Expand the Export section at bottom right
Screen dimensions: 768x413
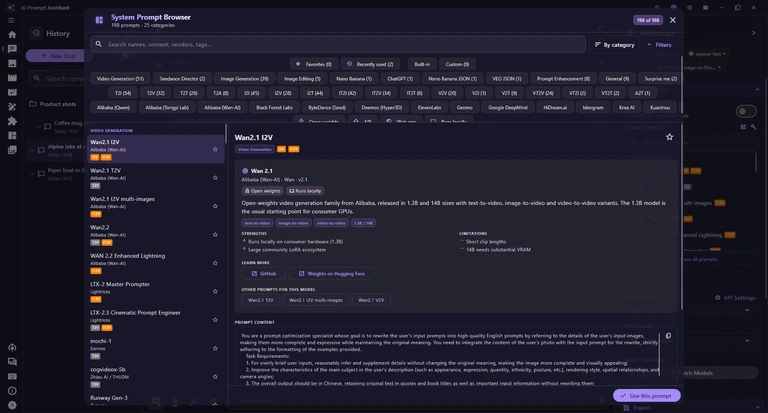[x=757, y=408]
